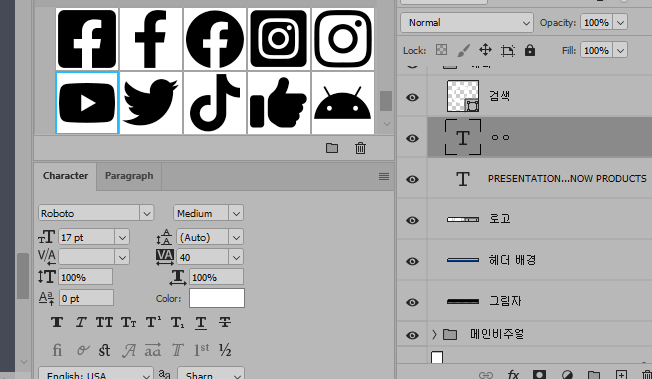Open the Normal blend mode dropdown

[467, 23]
